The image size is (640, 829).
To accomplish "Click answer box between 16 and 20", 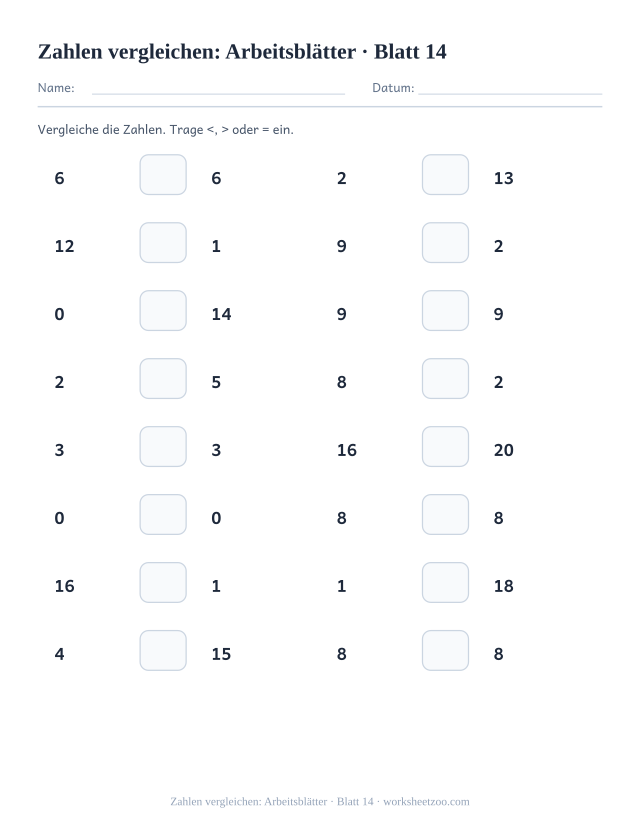I will pos(445,447).
